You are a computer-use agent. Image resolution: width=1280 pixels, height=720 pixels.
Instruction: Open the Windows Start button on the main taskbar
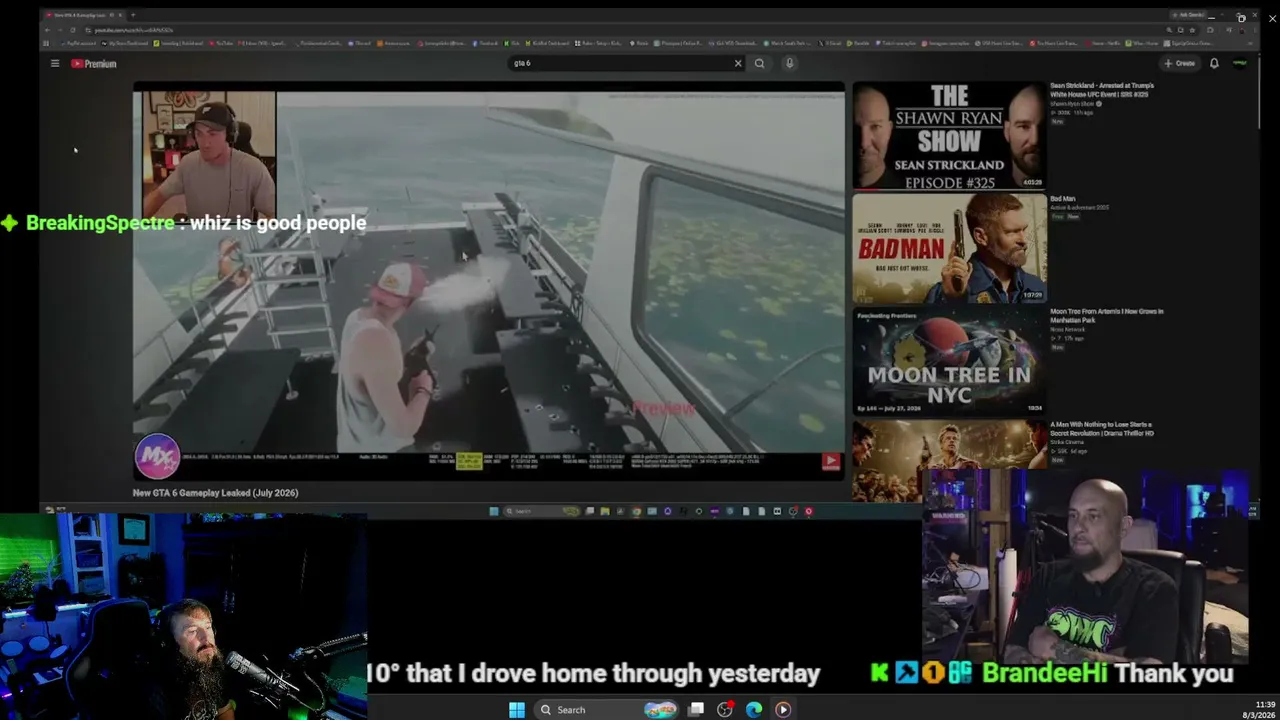(x=517, y=710)
